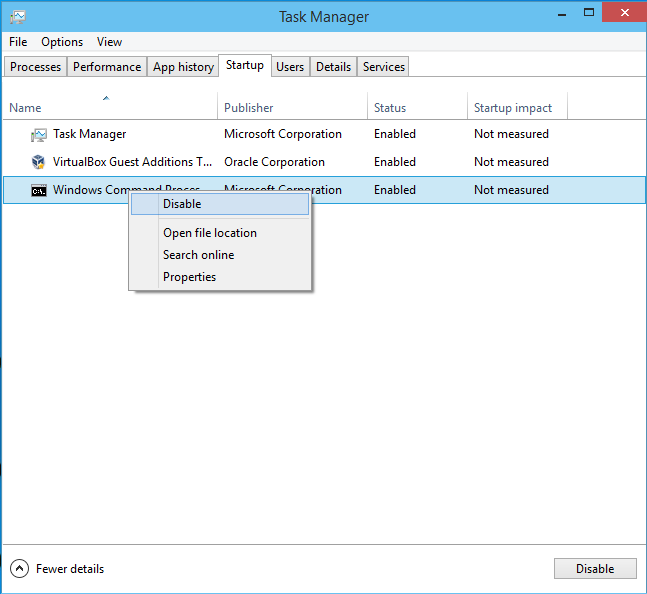Maximize the Task Manager window

click(x=589, y=13)
